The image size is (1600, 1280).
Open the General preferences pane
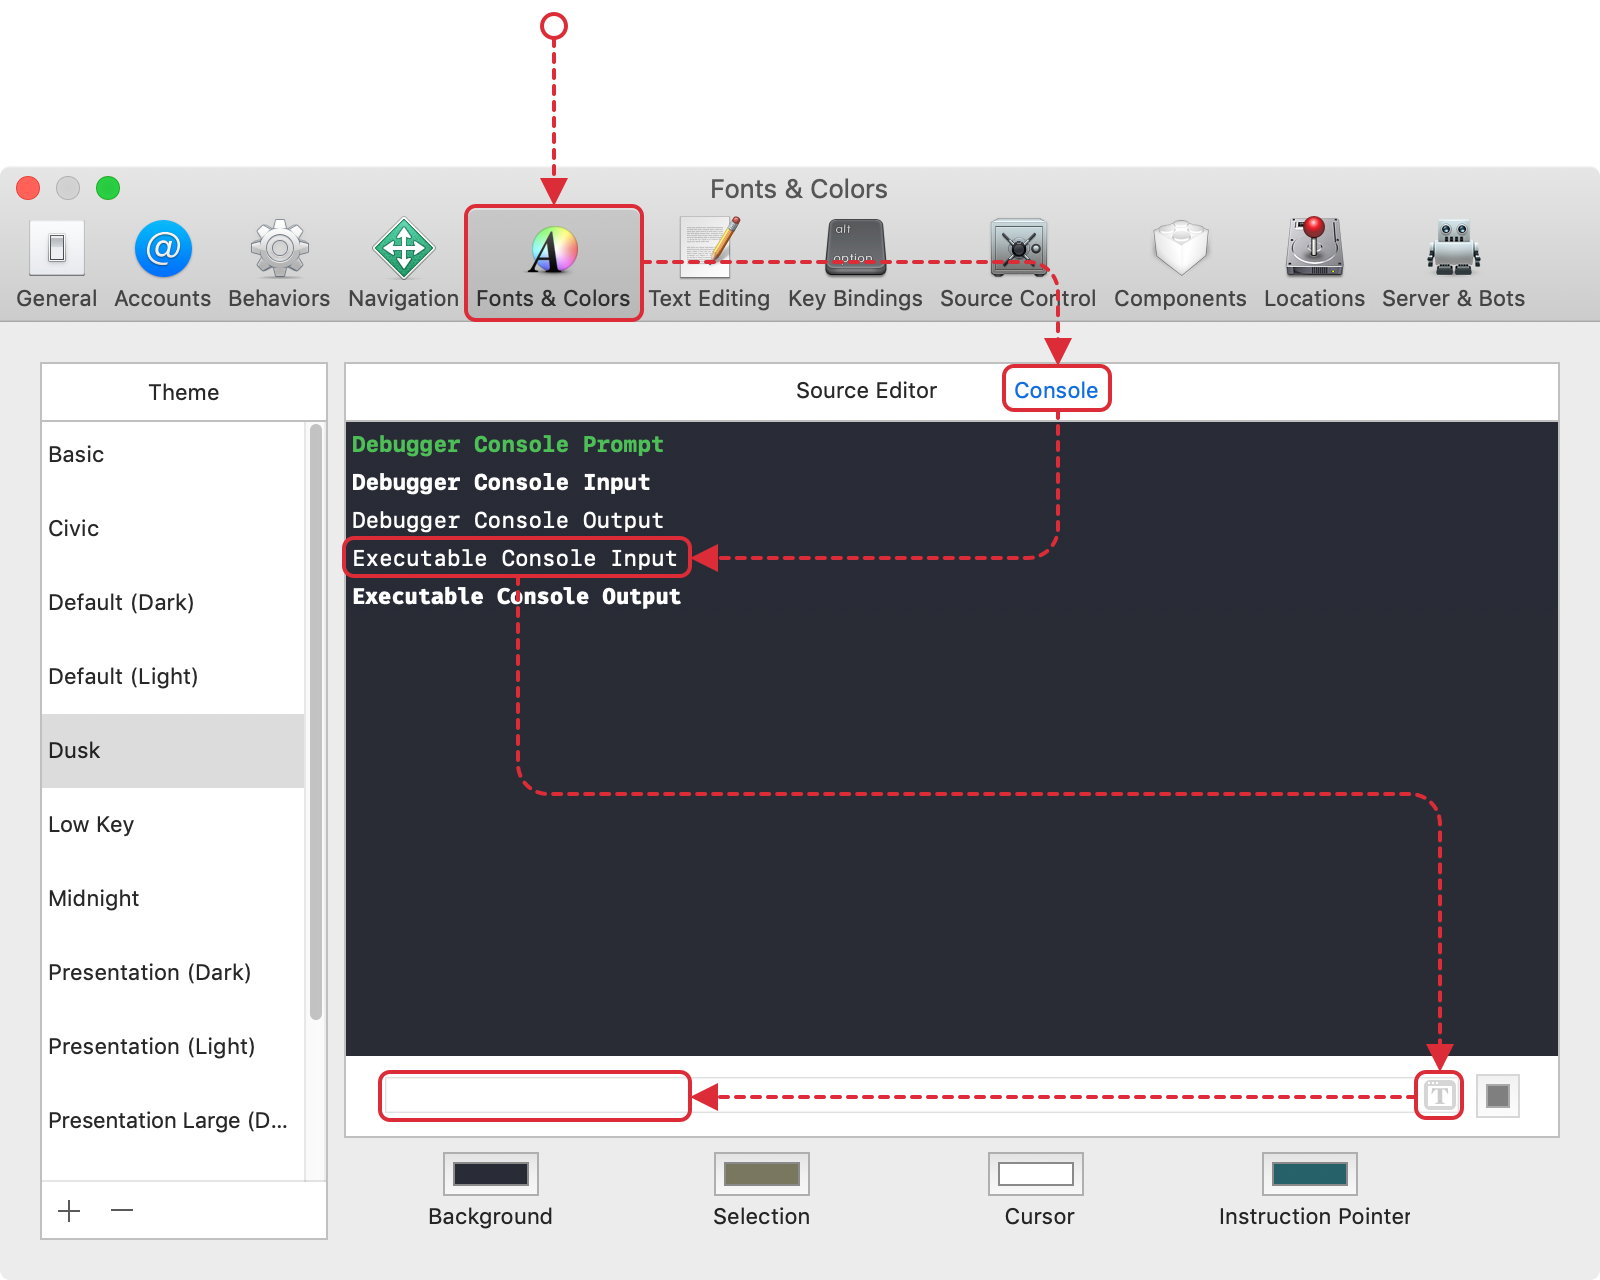[57, 265]
